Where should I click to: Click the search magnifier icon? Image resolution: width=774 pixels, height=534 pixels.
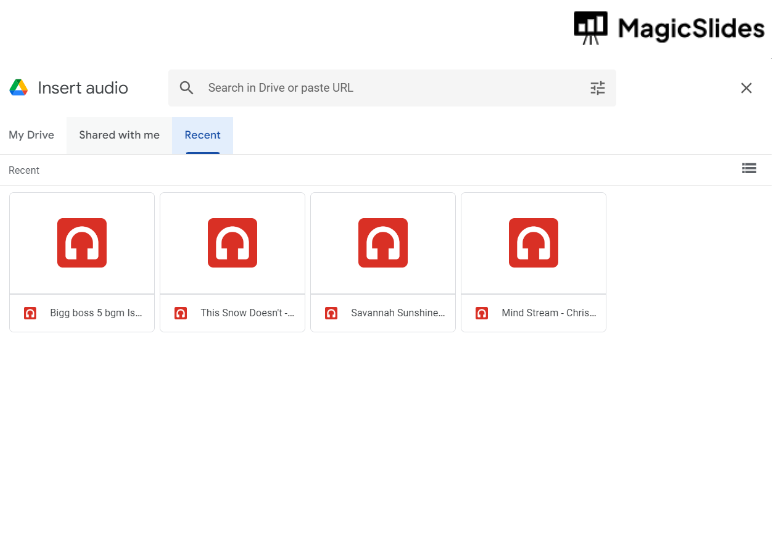pos(186,88)
